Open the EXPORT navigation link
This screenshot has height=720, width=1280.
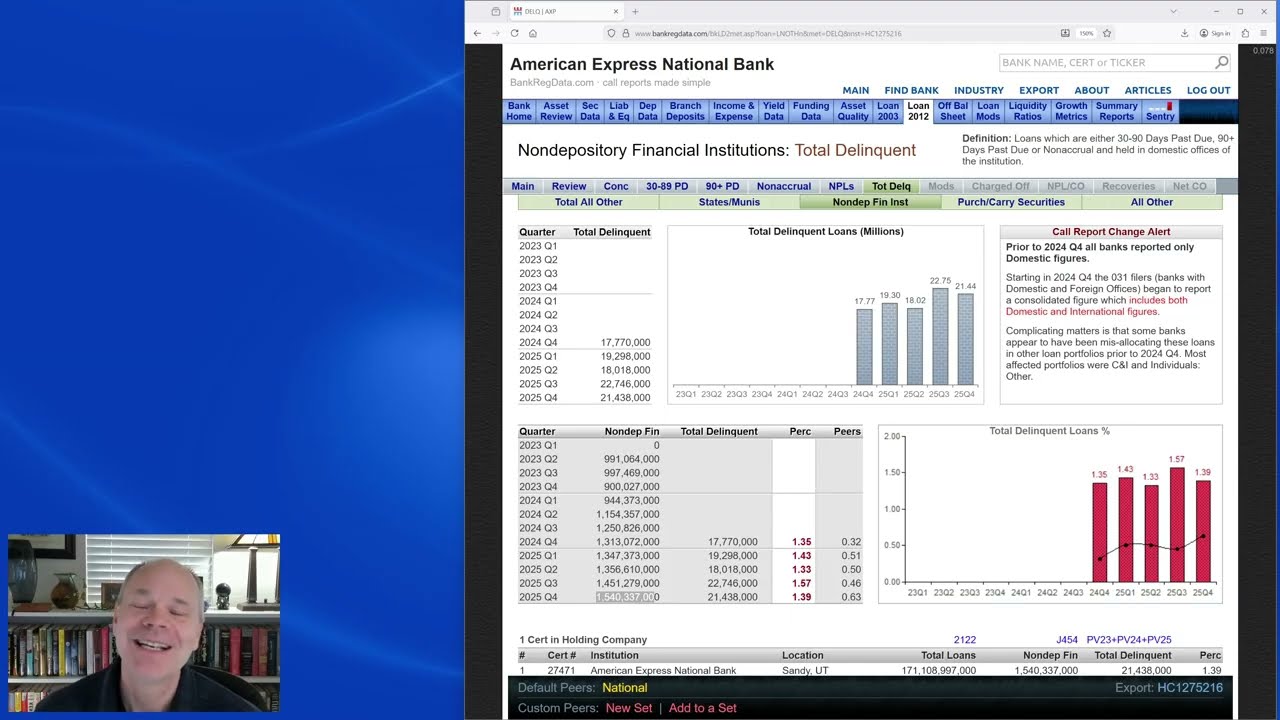[1039, 90]
